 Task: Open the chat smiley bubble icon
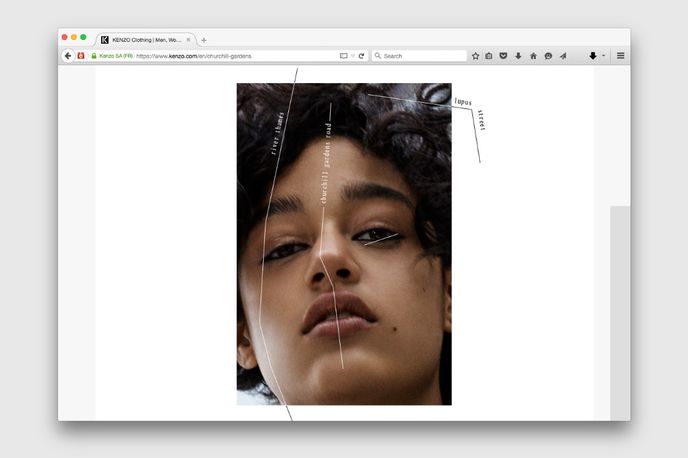(548, 56)
